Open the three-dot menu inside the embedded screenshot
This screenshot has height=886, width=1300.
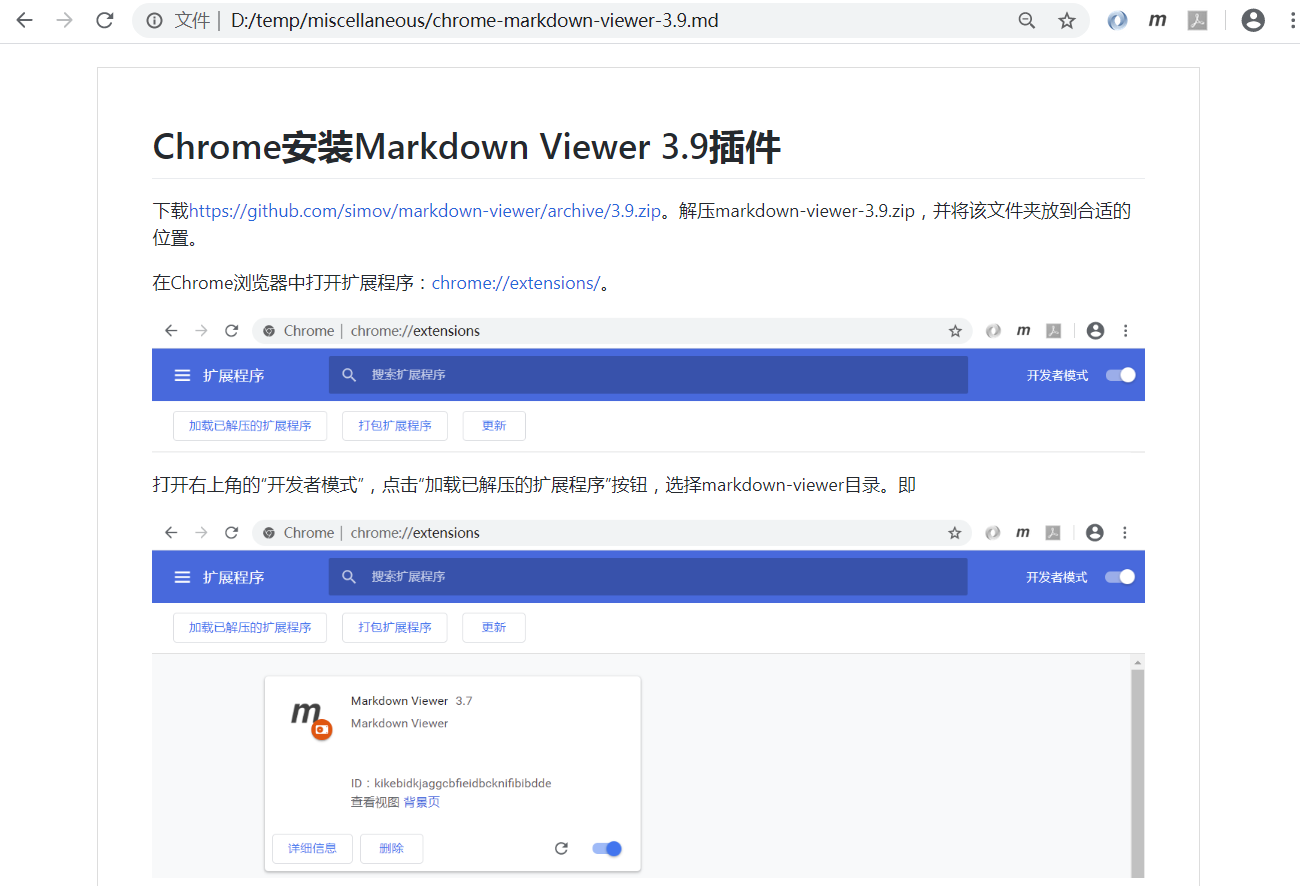pyautogui.click(x=1126, y=330)
